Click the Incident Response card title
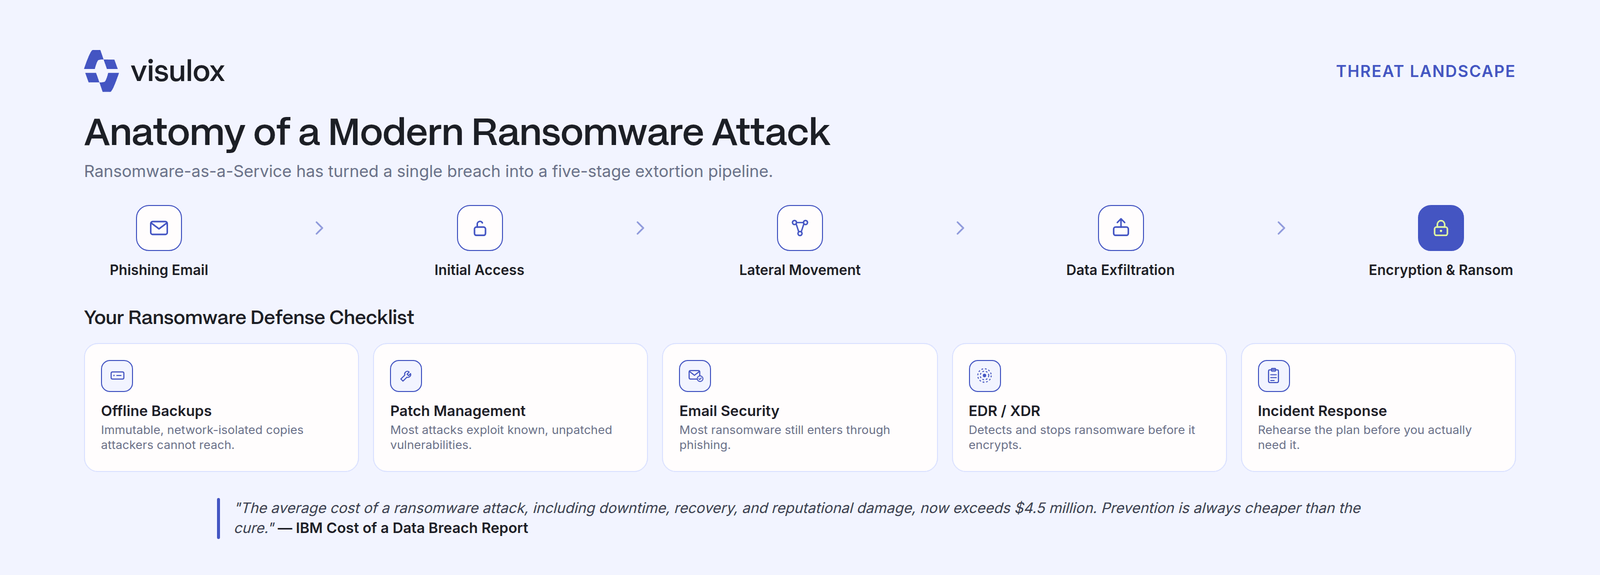 point(1322,411)
